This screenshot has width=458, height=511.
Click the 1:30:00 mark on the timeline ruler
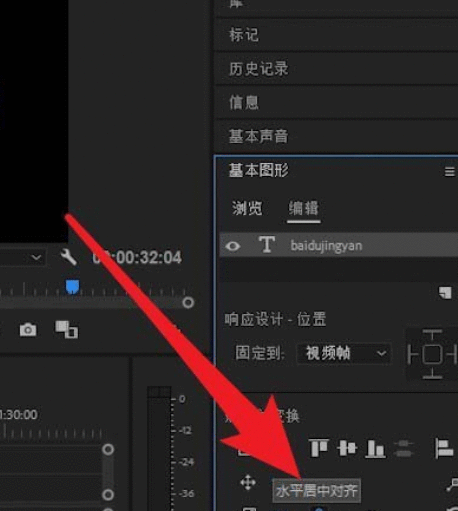point(19,415)
